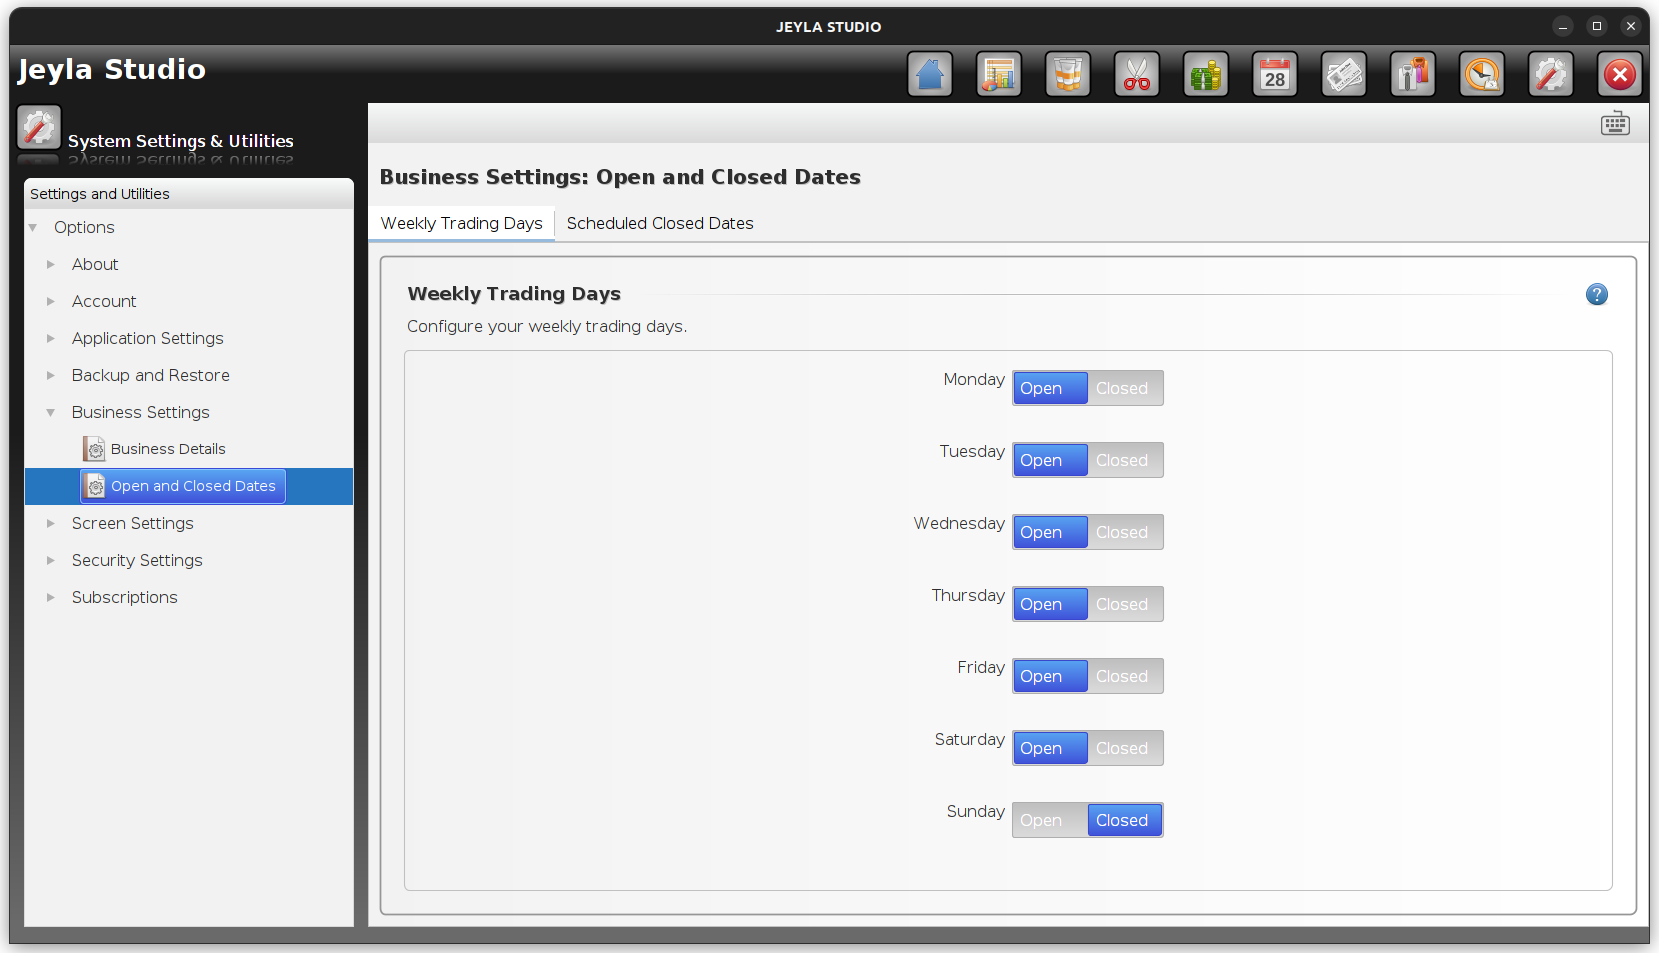Set Saturday to Closed
1659x953 pixels.
tap(1125, 748)
